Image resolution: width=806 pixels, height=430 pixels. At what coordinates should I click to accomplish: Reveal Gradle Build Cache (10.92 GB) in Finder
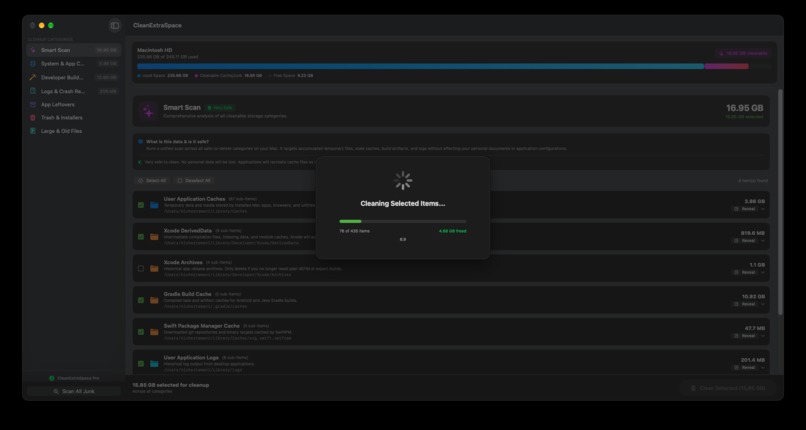pos(744,304)
